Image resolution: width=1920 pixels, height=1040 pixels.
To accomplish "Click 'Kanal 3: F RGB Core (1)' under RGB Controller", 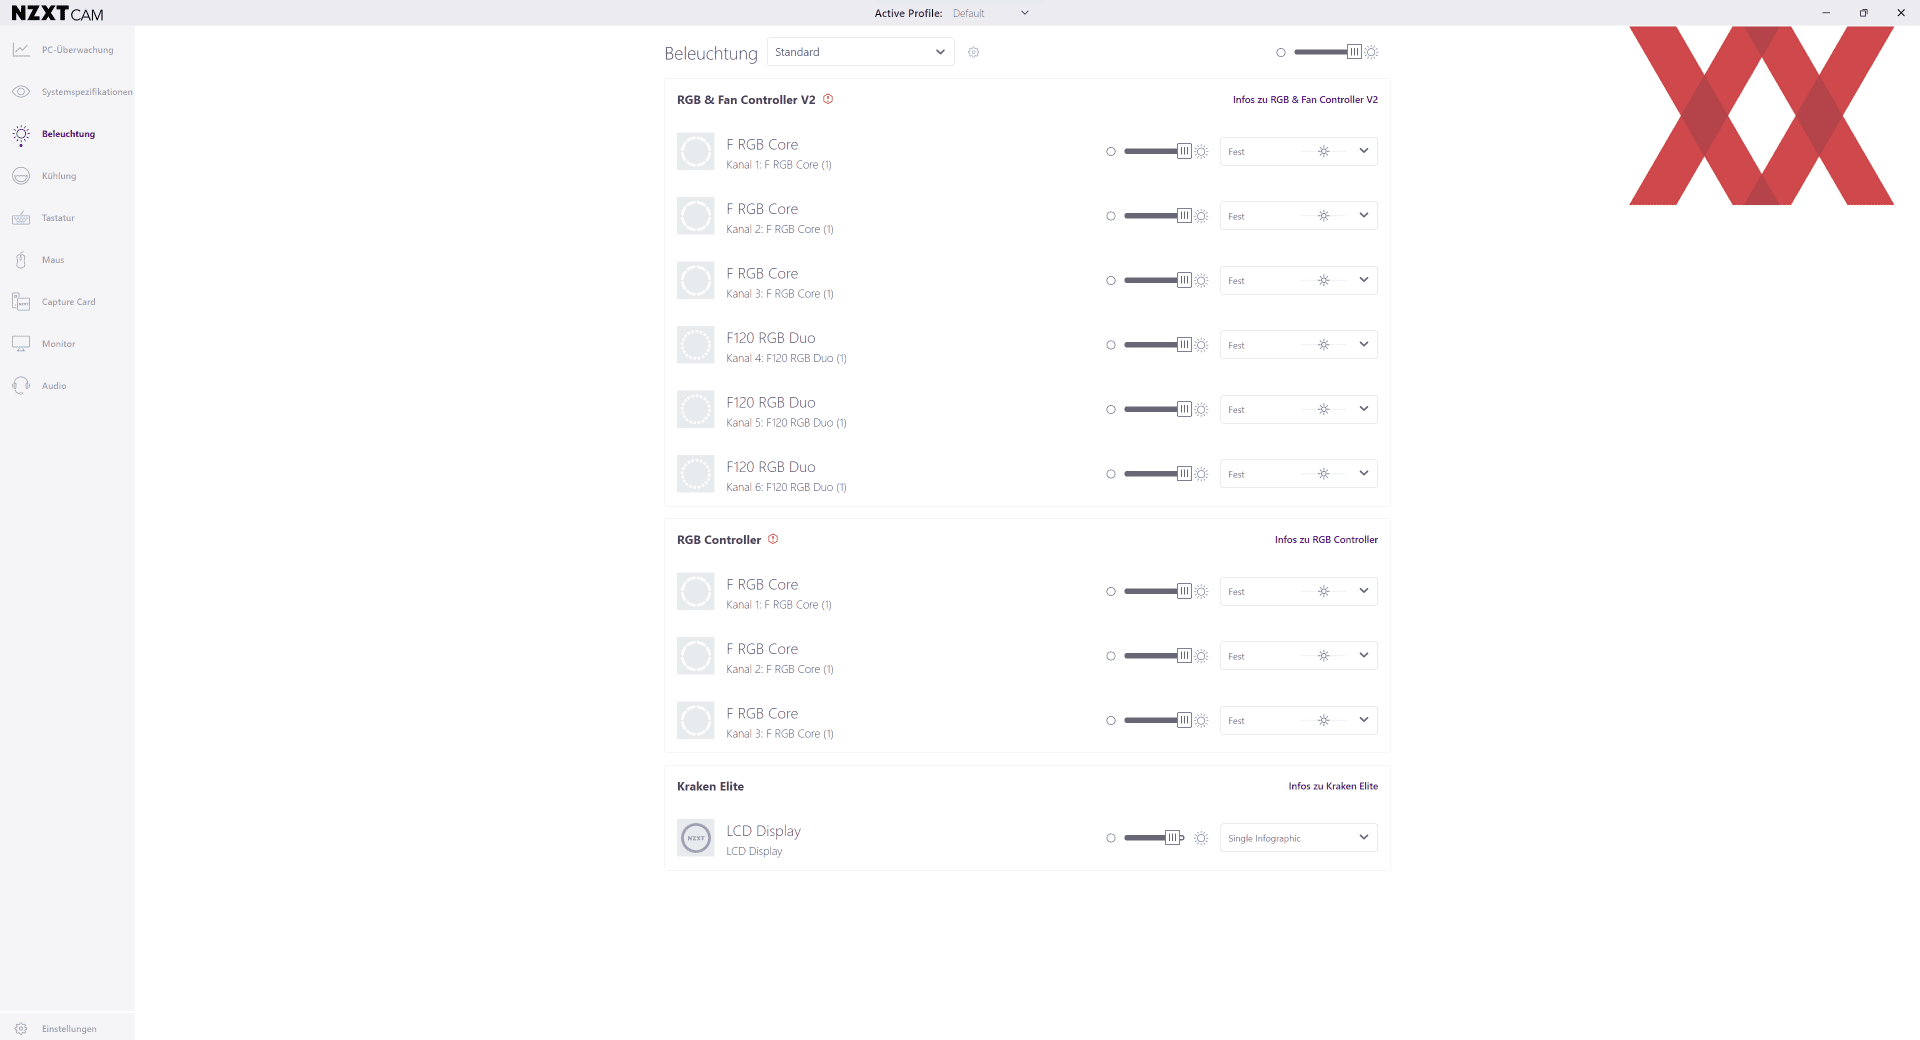I will [780, 734].
